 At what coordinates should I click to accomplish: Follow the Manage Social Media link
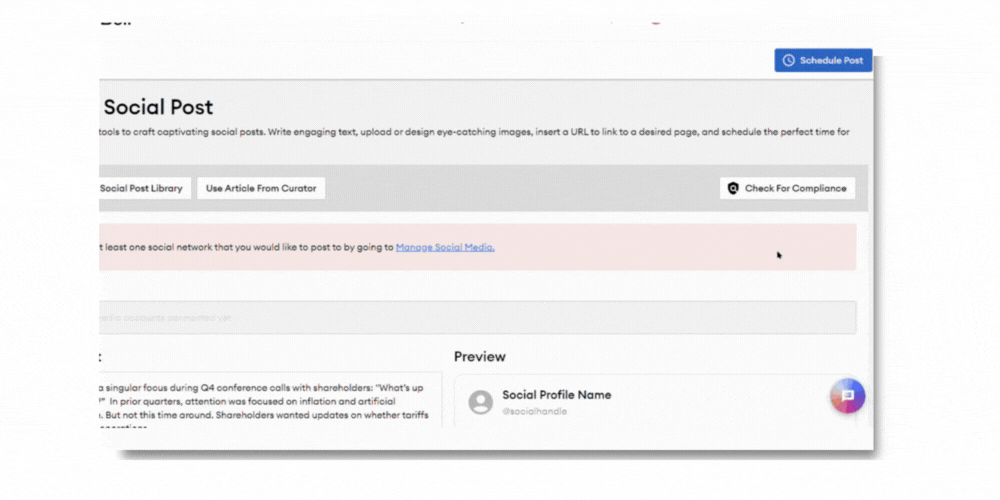[445, 247]
